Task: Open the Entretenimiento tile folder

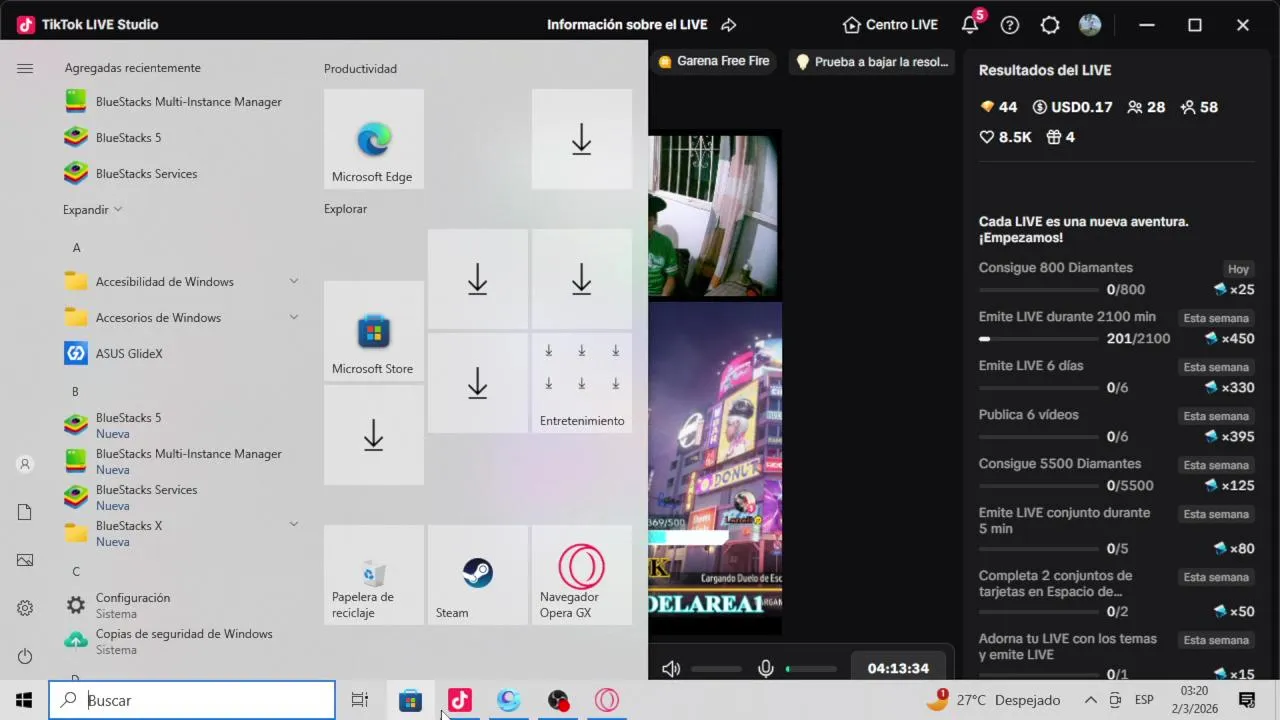Action: pyautogui.click(x=582, y=383)
